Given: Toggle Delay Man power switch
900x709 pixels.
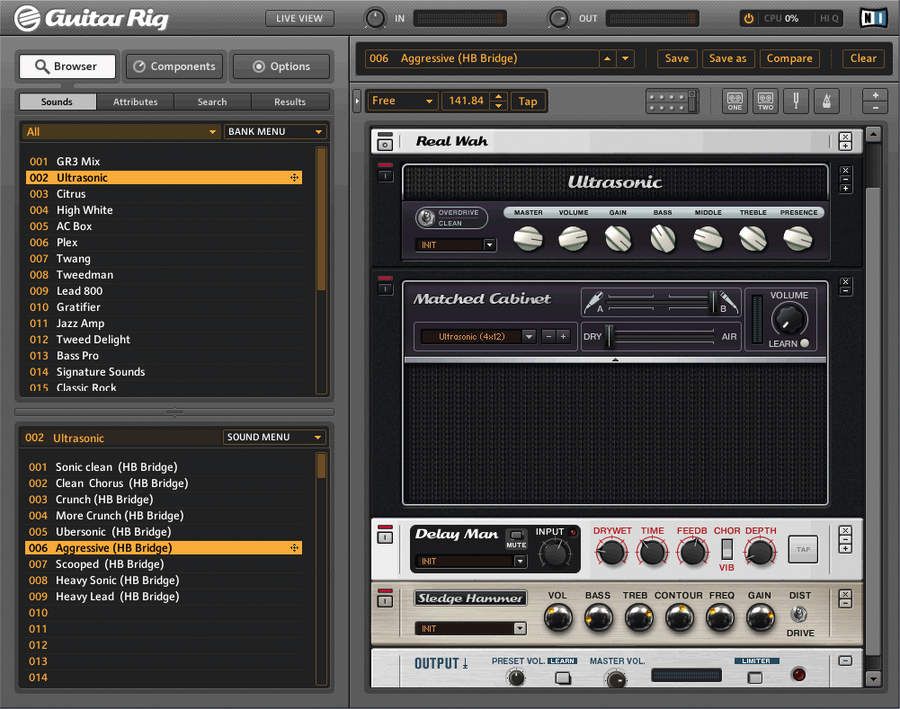Looking at the screenshot, I should 386,536.
